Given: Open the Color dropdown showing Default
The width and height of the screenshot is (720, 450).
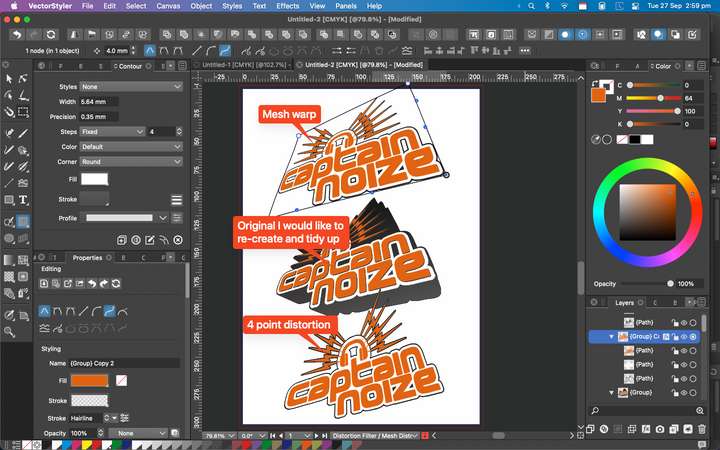Looking at the screenshot, I should (131, 147).
